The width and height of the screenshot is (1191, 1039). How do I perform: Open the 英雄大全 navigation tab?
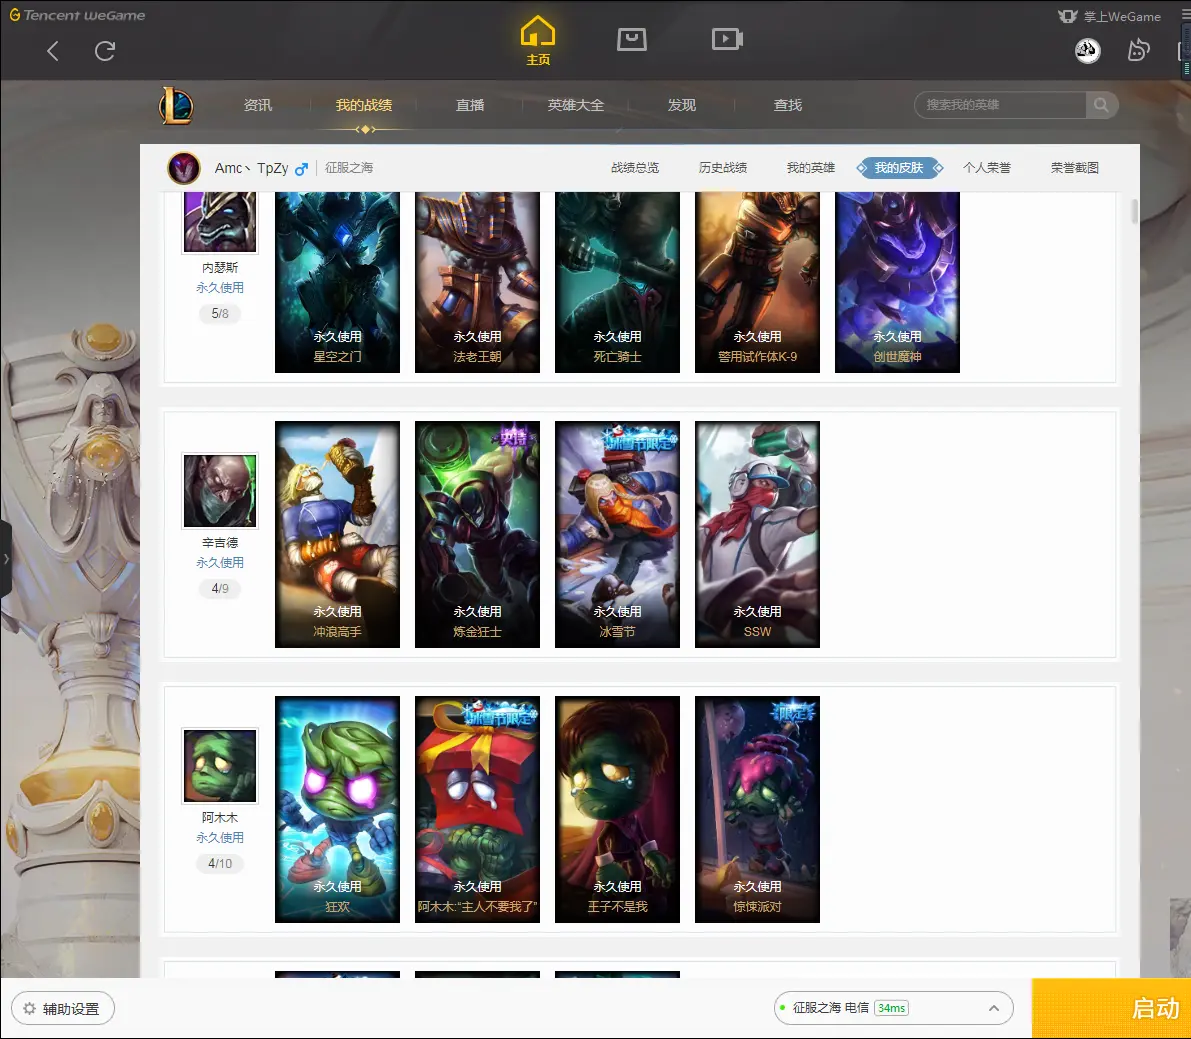(x=576, y=105)
